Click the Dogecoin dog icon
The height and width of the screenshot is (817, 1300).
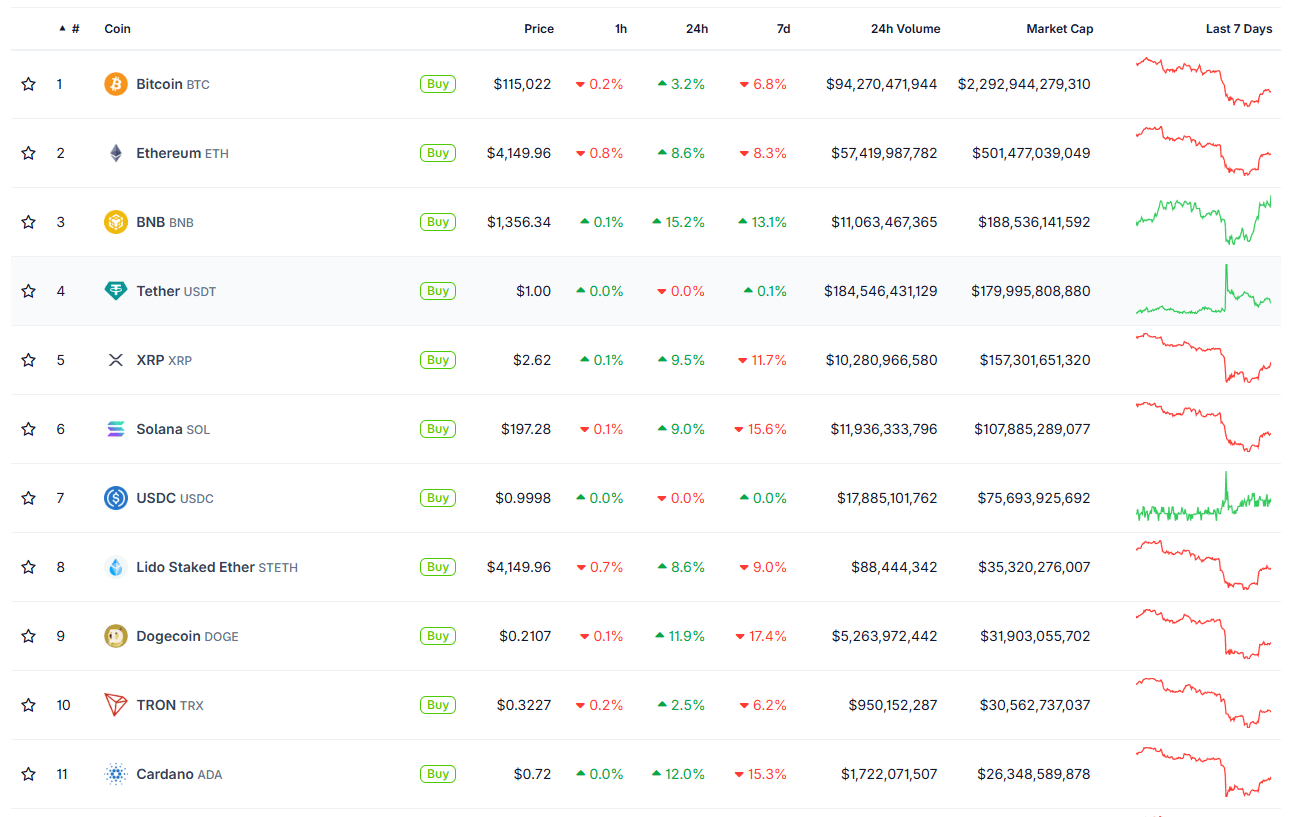pyautogui.click(x=116, y=636)
